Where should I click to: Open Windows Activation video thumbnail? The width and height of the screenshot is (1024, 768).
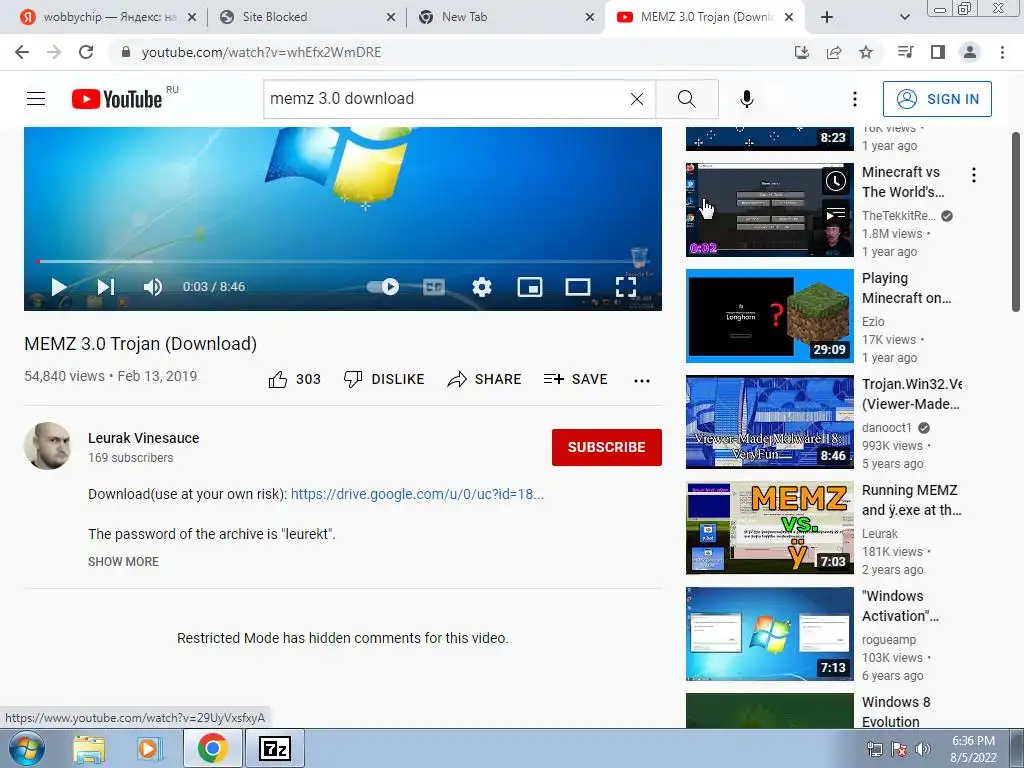pos(770,633)
